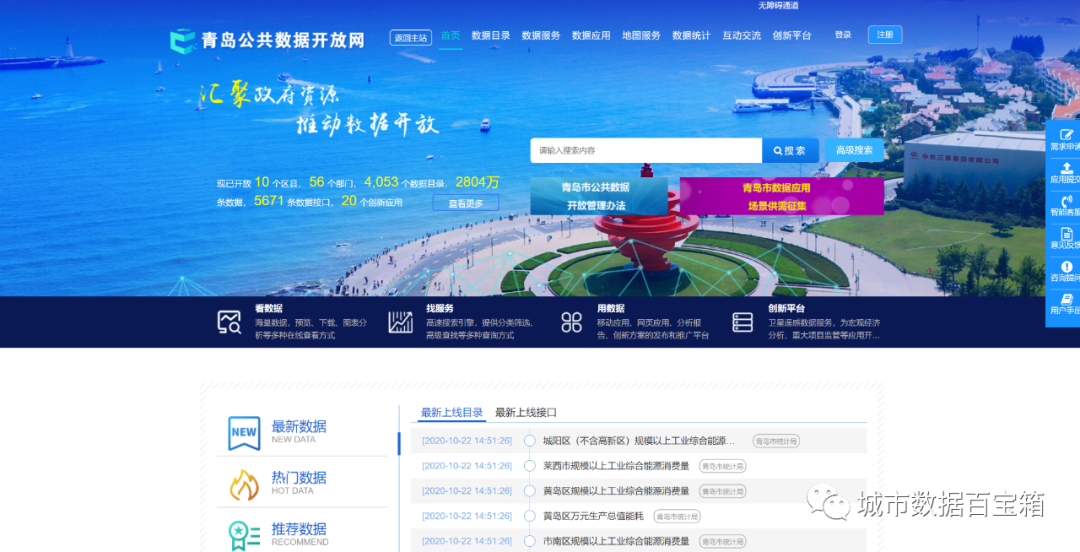Screen dimensions: 1080x552
Task: Click the 创新平台 server stack icon
Action: (742, 322)
